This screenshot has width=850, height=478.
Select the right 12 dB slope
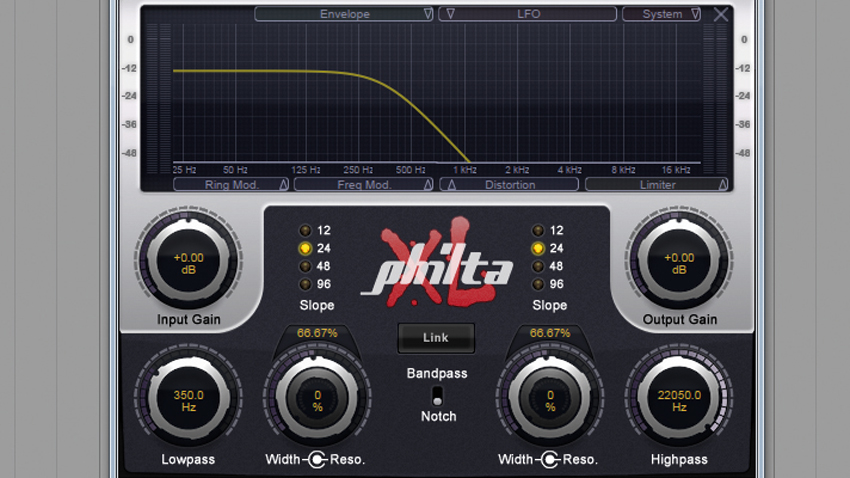[x=538, y=230]
